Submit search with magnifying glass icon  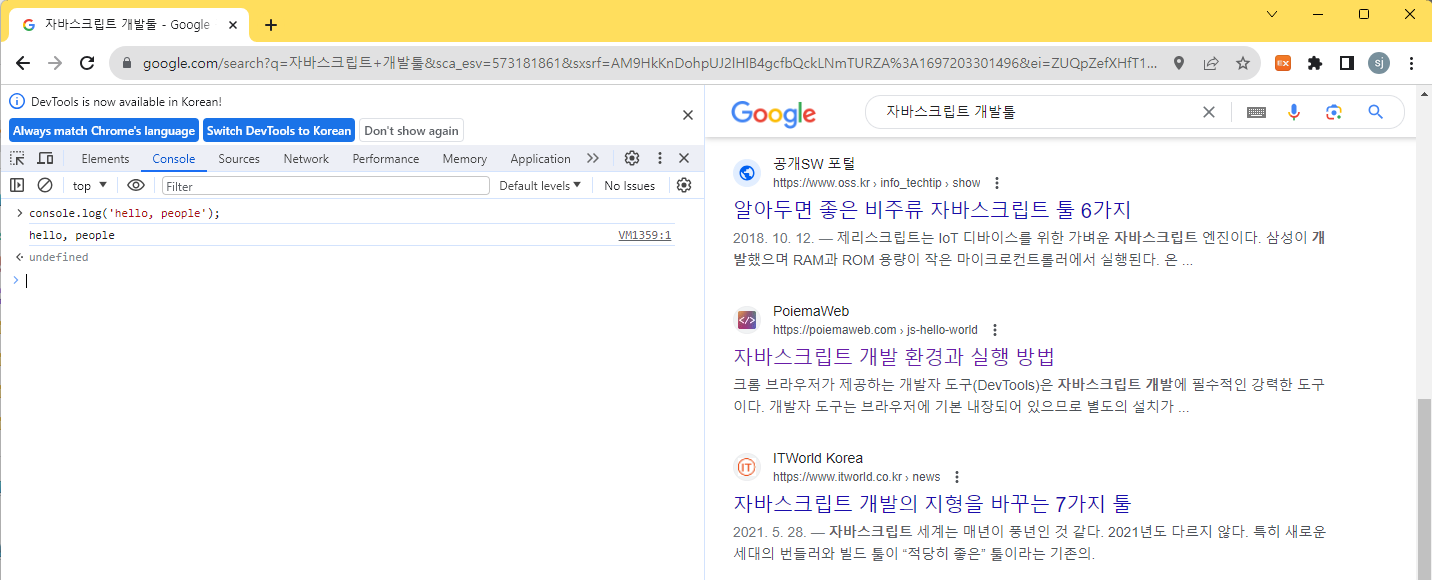coord(1375,112)
